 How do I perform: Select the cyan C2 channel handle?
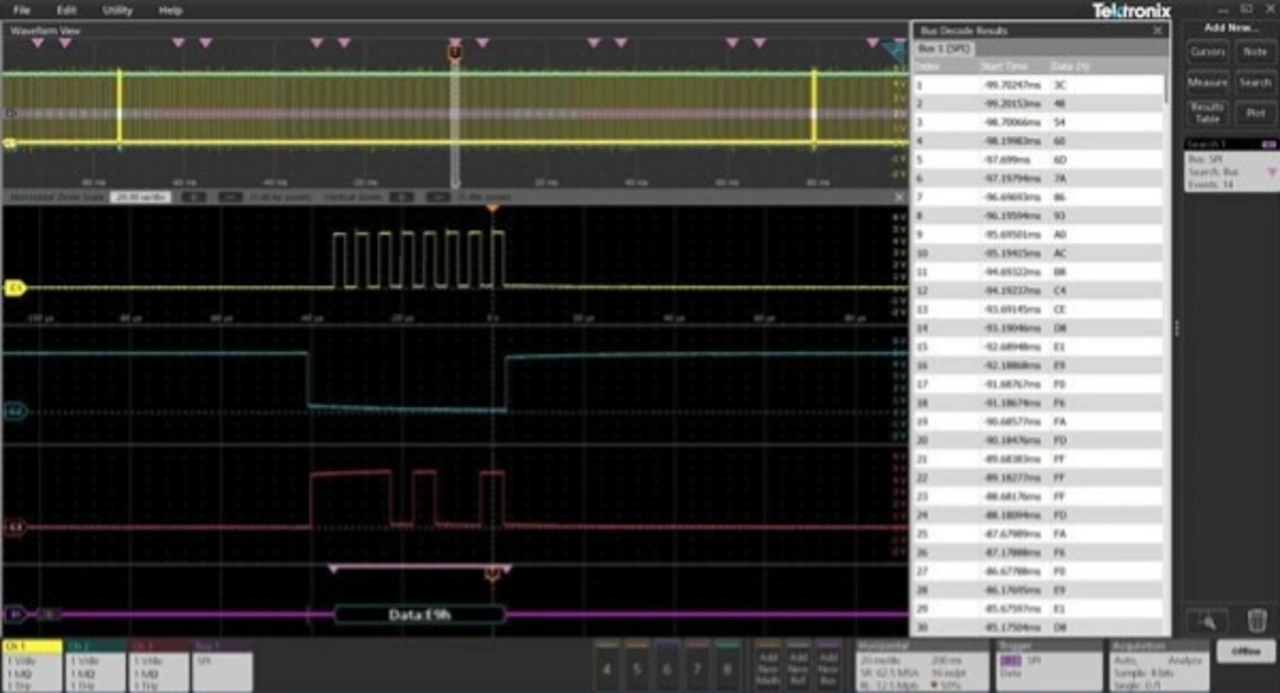pyautogui.click(x=15, y=410)
